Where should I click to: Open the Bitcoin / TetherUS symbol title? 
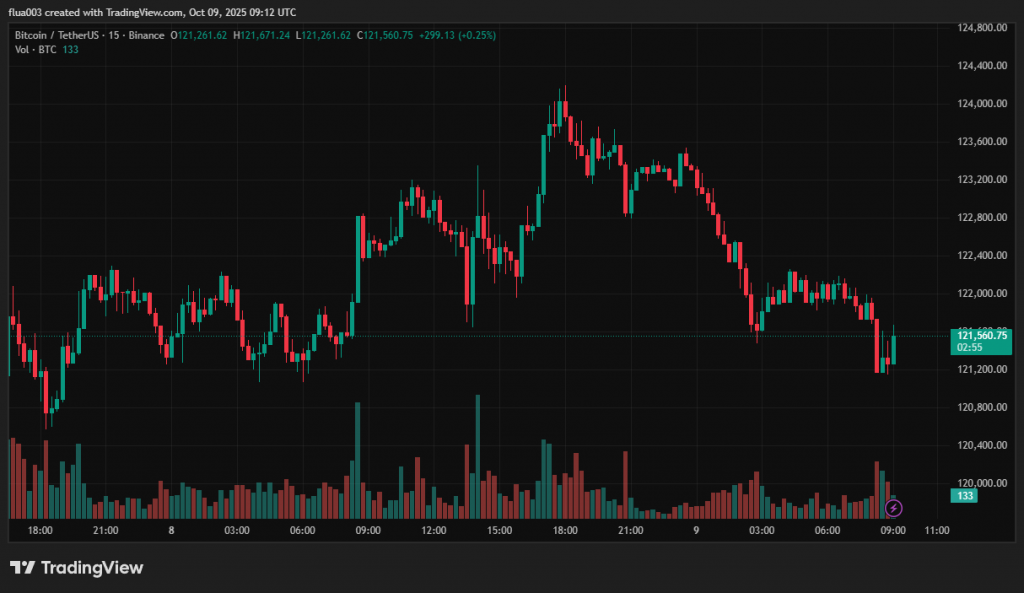58,35
